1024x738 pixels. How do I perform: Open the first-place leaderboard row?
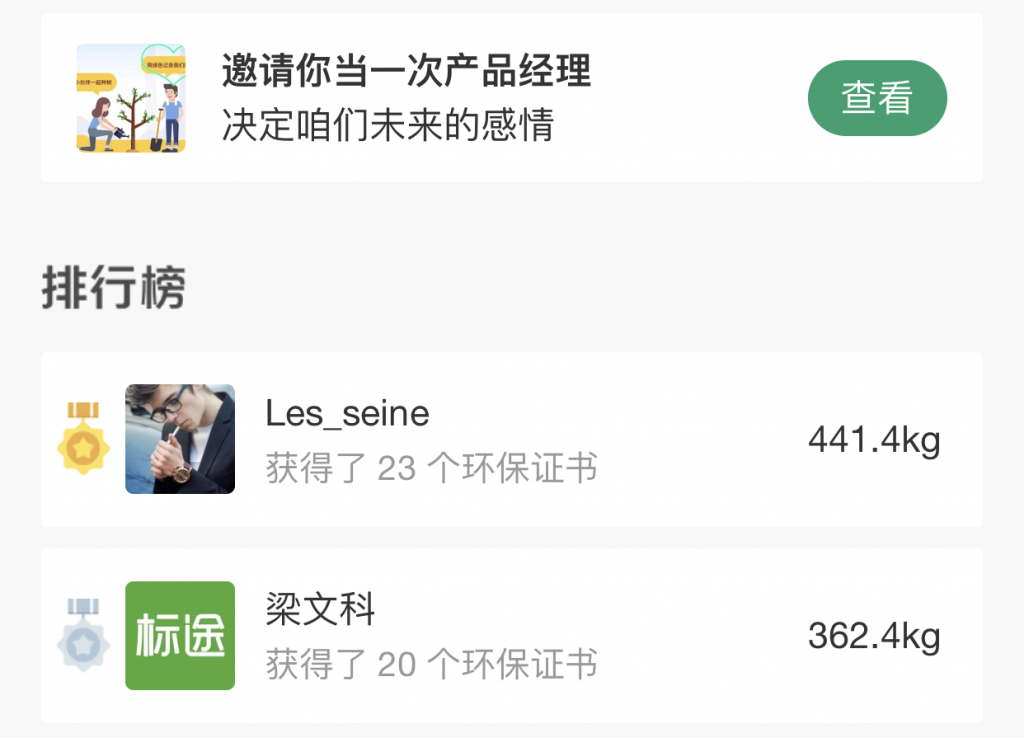512,440
